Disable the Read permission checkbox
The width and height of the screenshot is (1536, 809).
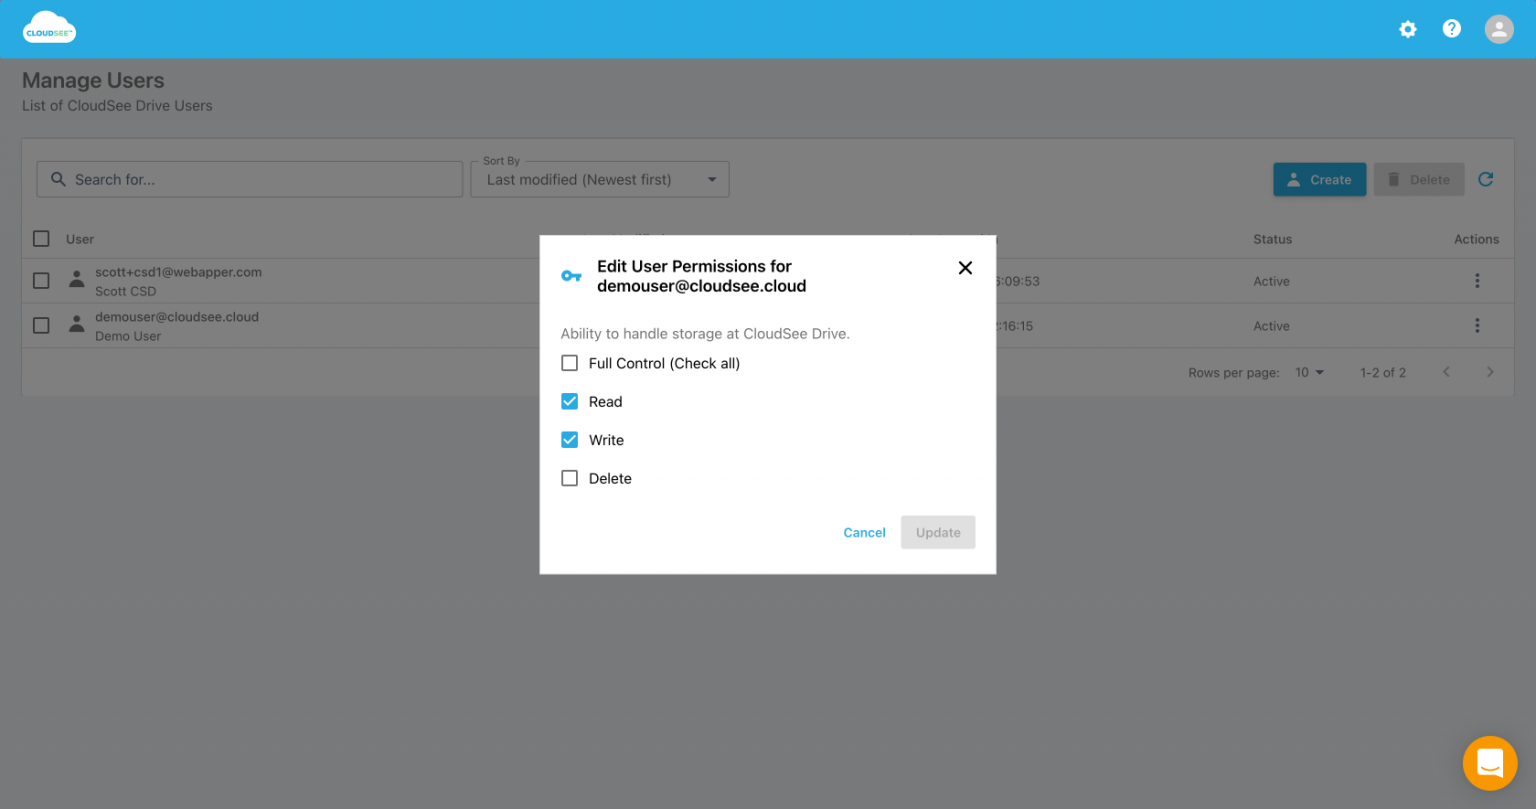pos(569,401)
